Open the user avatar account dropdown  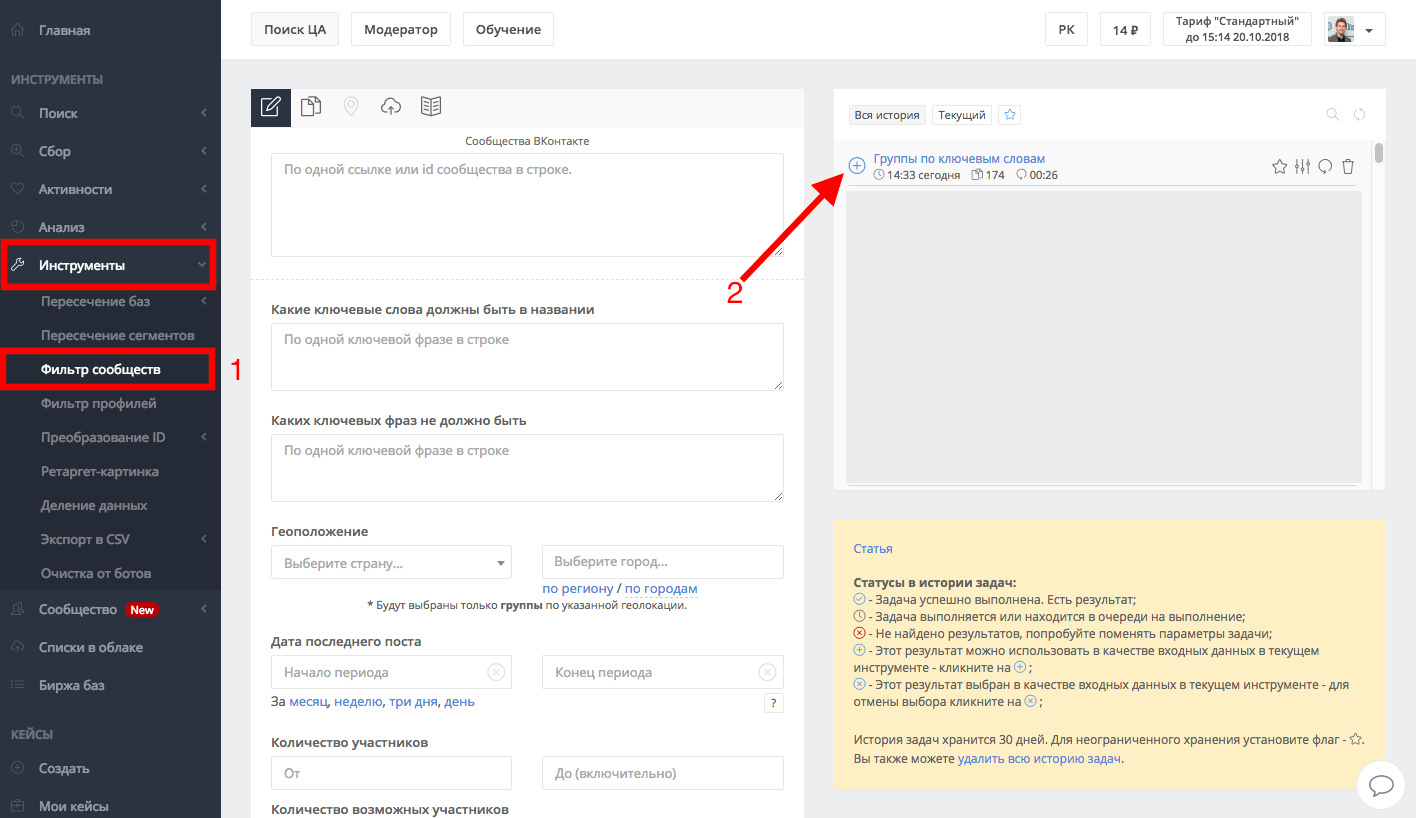coord(1354,30)
